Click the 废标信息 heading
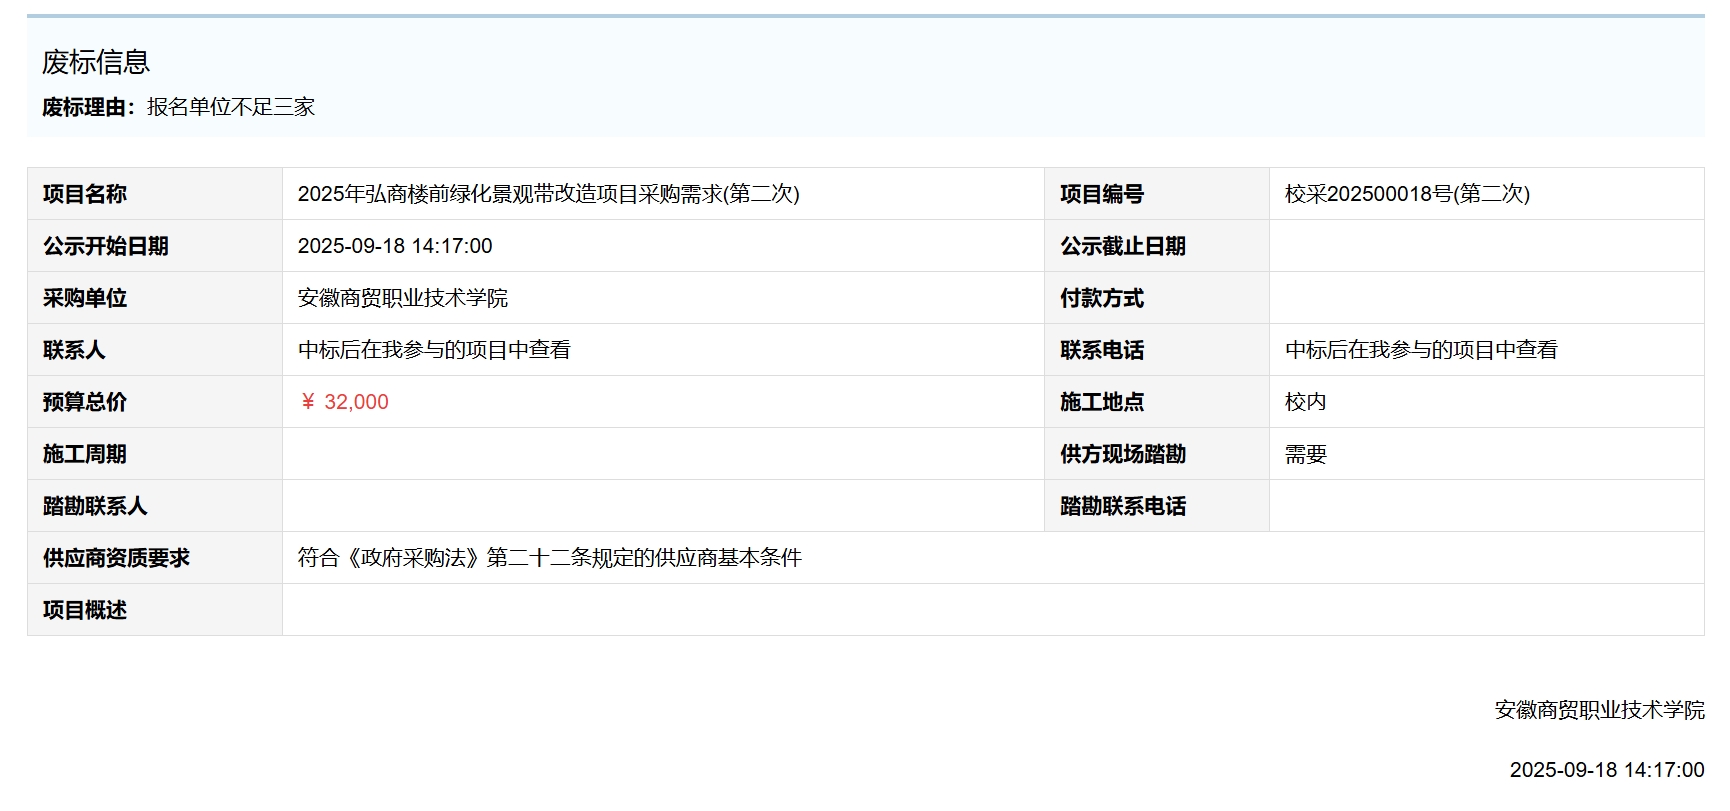This screenshot has height=811, width=1730. click(x=96, y=62)
